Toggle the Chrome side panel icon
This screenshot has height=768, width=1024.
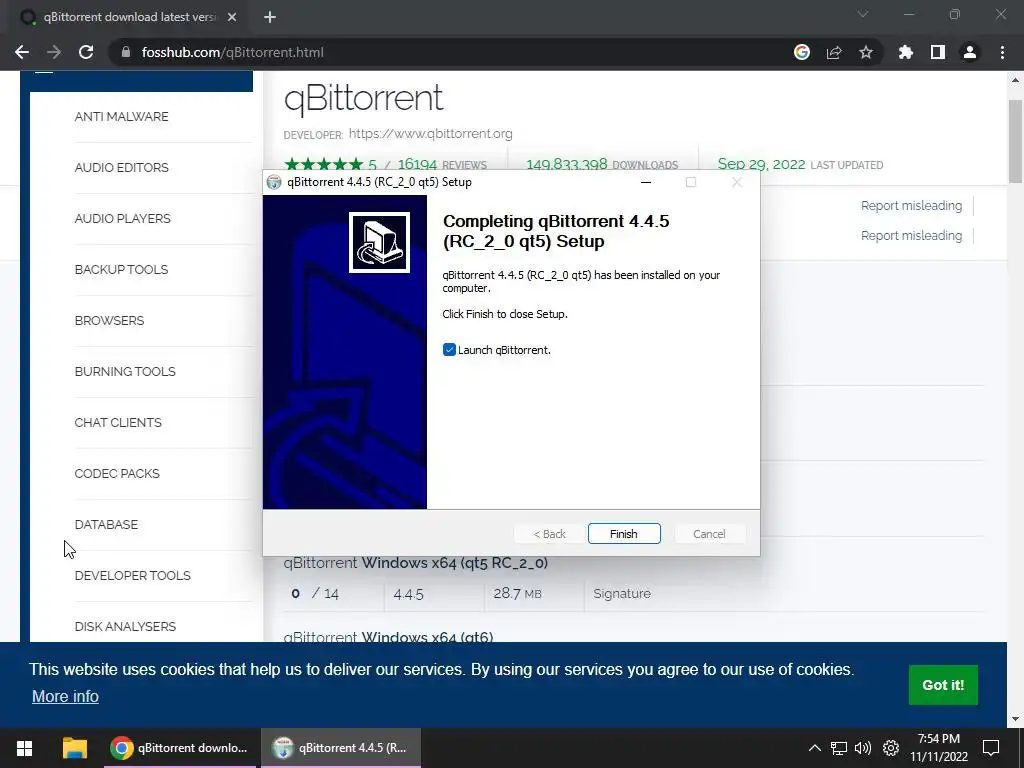938,52
